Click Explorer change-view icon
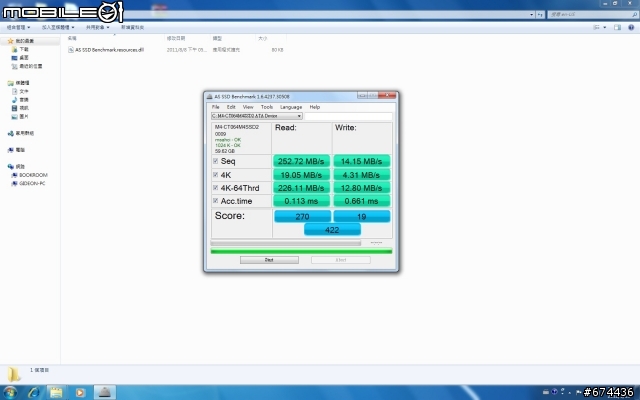Viewport: 640px width, 400px height. coord(596,27)
